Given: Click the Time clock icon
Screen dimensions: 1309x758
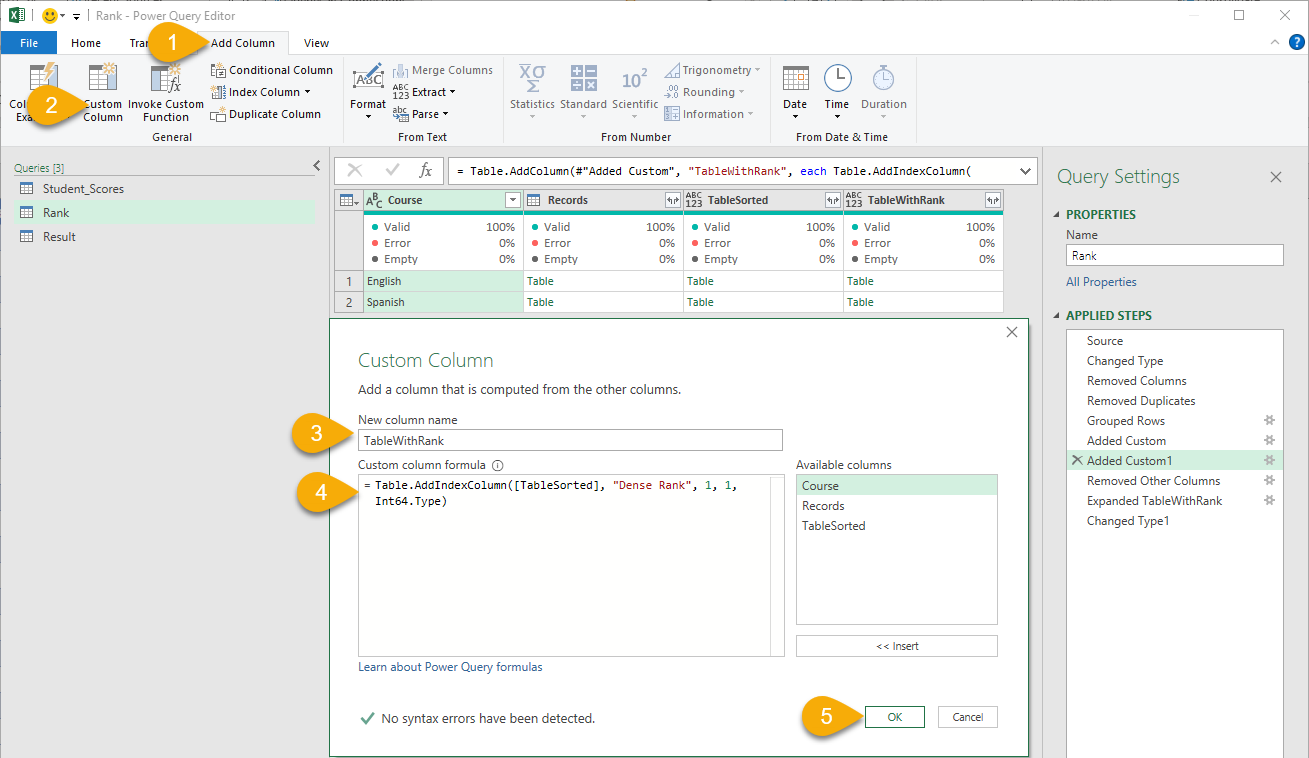Looking at the screenshot, I should pyautogui.click(x=837, y=78).
